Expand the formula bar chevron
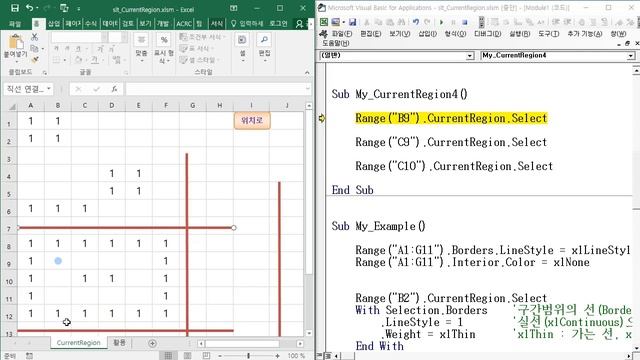Image resolution: width=640 pixels, height=360 pixels. (307, 89)
